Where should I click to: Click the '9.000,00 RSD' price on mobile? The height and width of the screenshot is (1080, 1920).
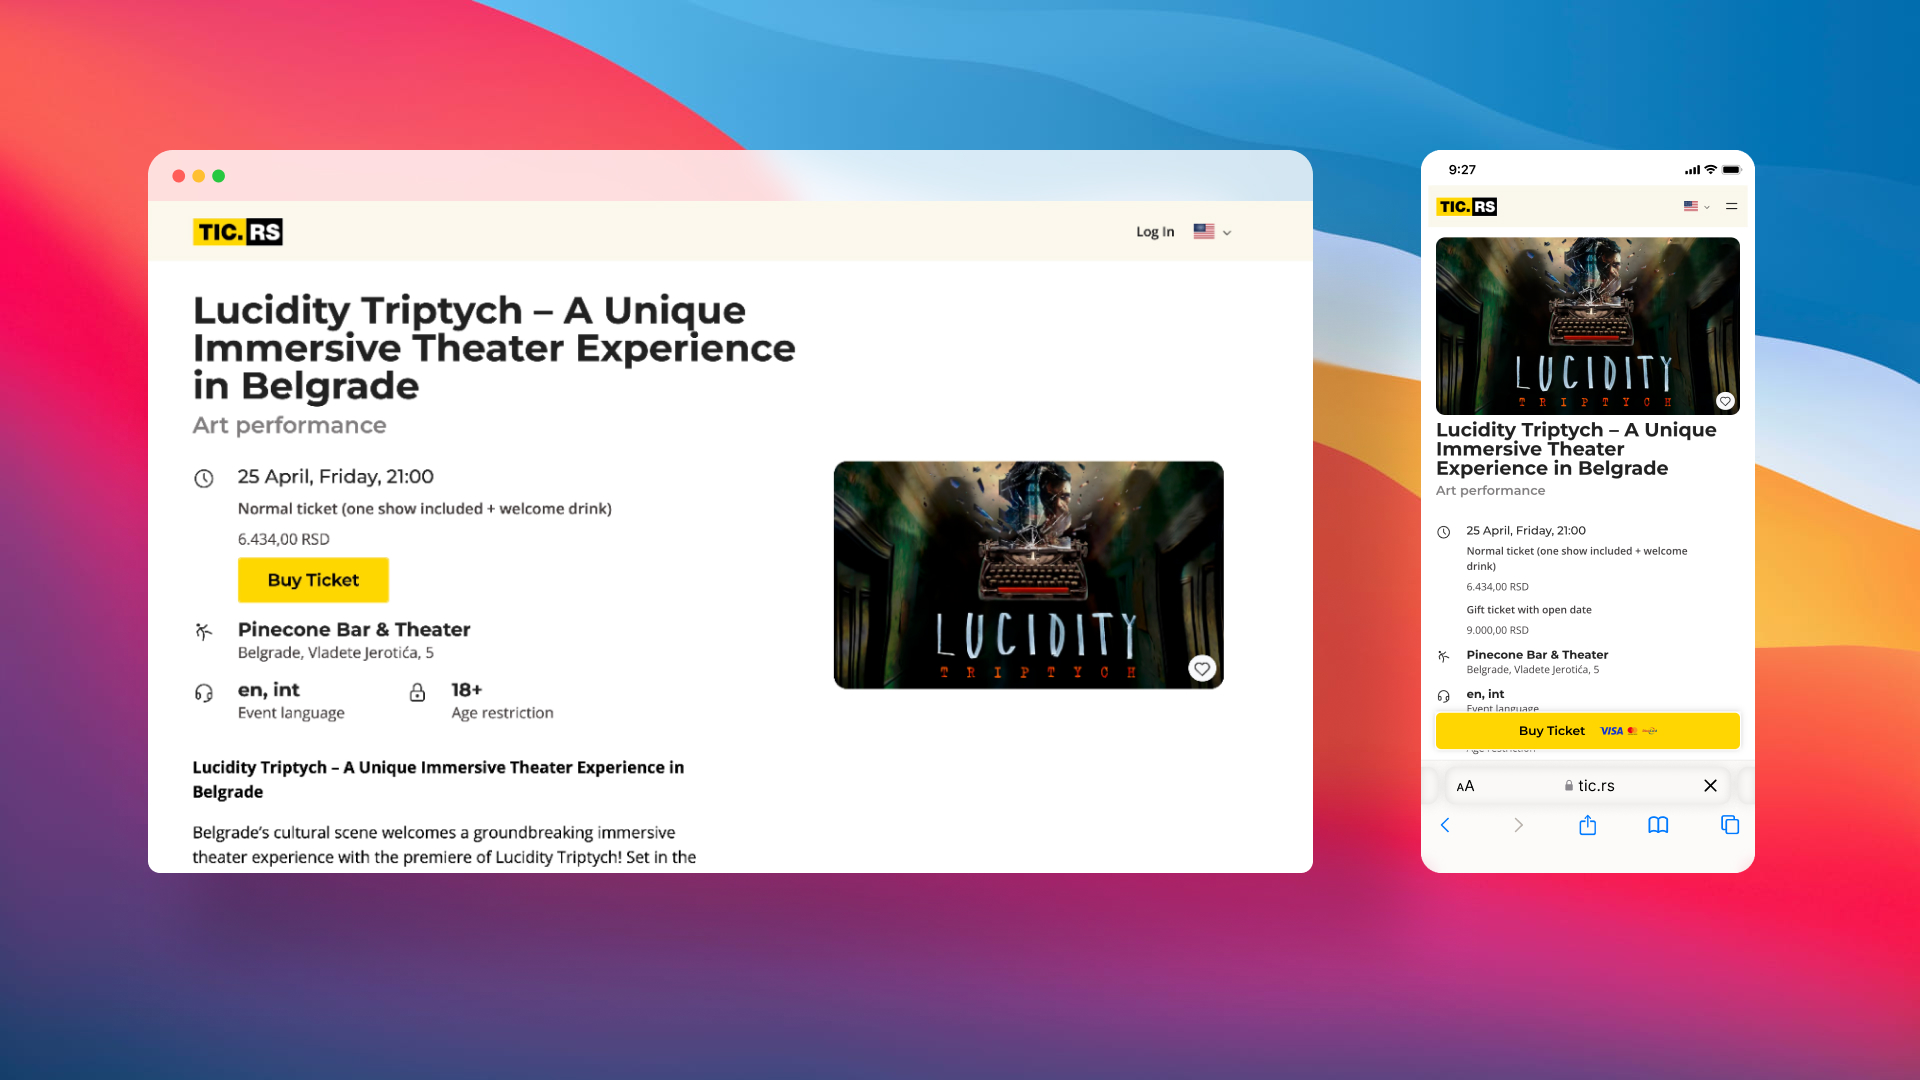tap(1498, 631)
